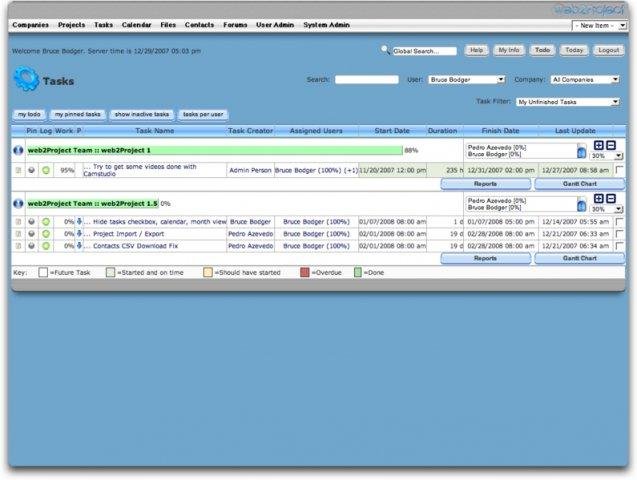
Task: Focus the Search field next to User
Action: click(x=367, y=80)
